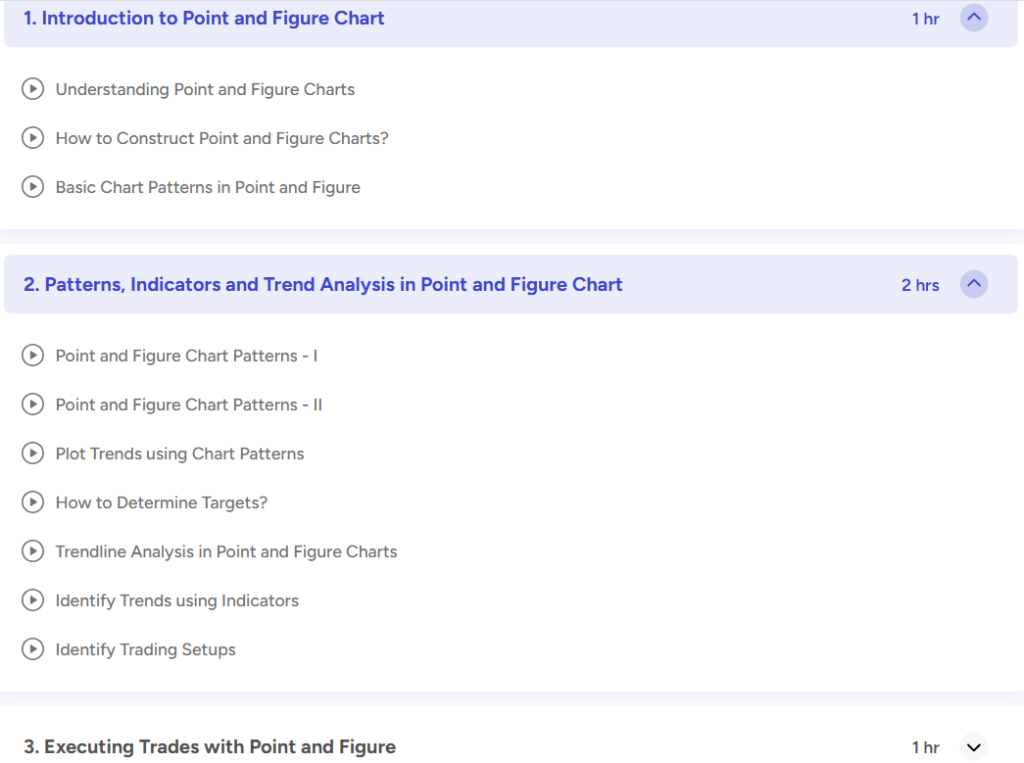Collapse section 1 with the up chevron
The image size is (1024, 763).
pyautogui.click(x=973, y=18)
